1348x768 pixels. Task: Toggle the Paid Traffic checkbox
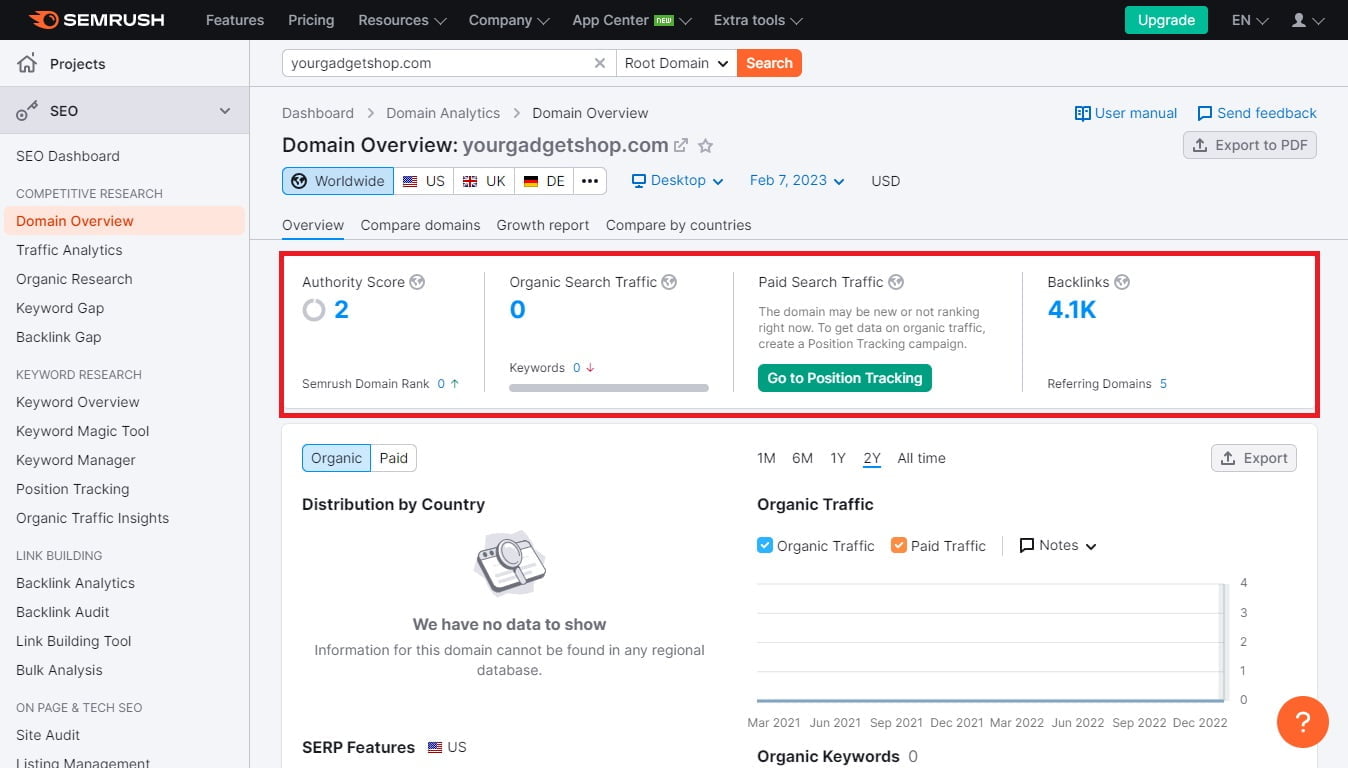(x=899, y=545)
